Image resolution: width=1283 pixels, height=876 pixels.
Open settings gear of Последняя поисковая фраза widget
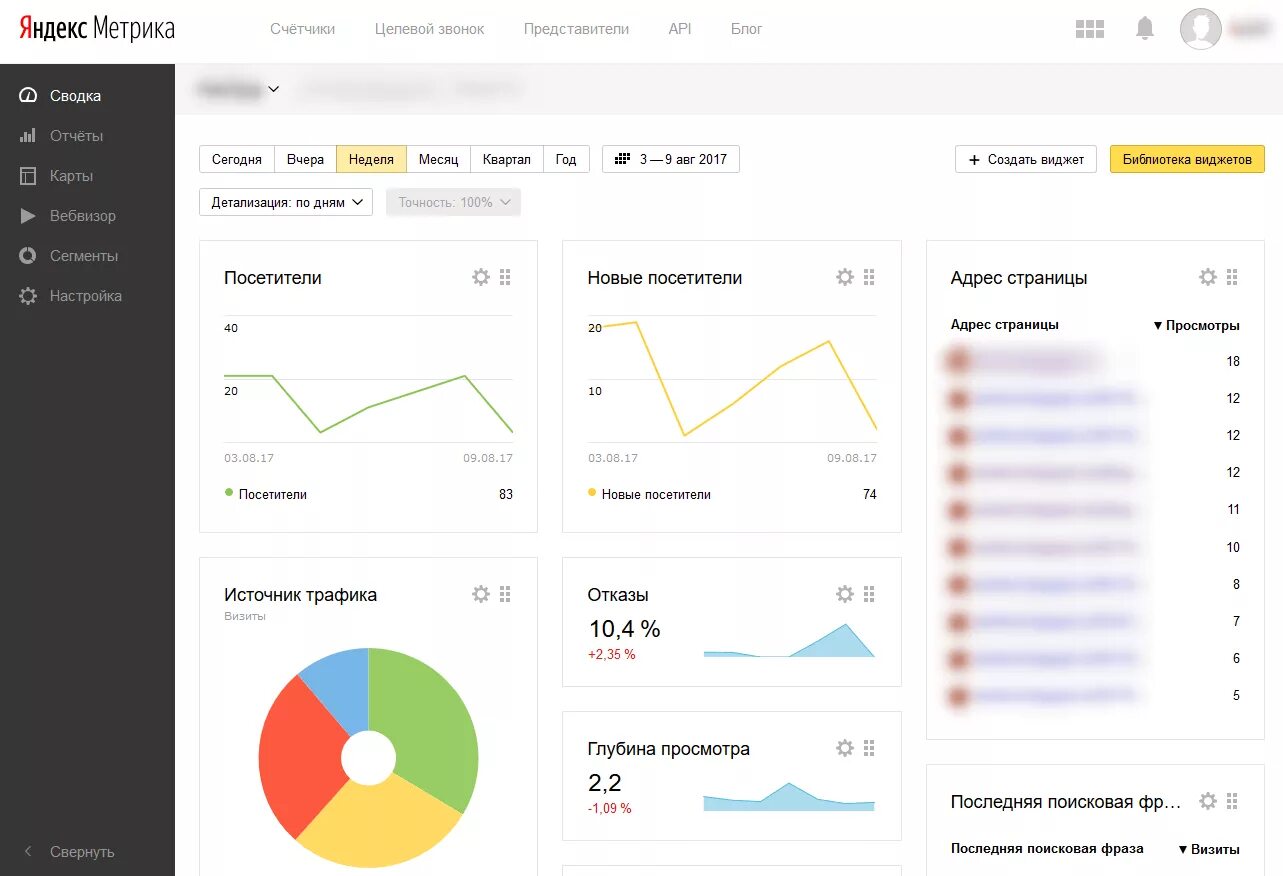click(1208, 801)
